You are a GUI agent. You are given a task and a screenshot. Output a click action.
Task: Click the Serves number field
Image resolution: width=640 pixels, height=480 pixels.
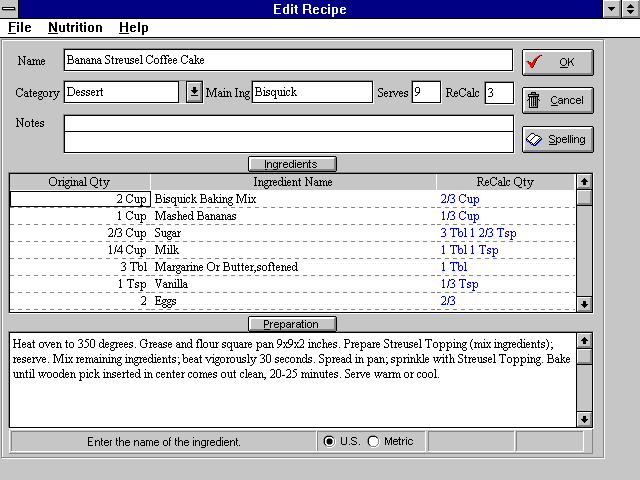coord(425,92)
